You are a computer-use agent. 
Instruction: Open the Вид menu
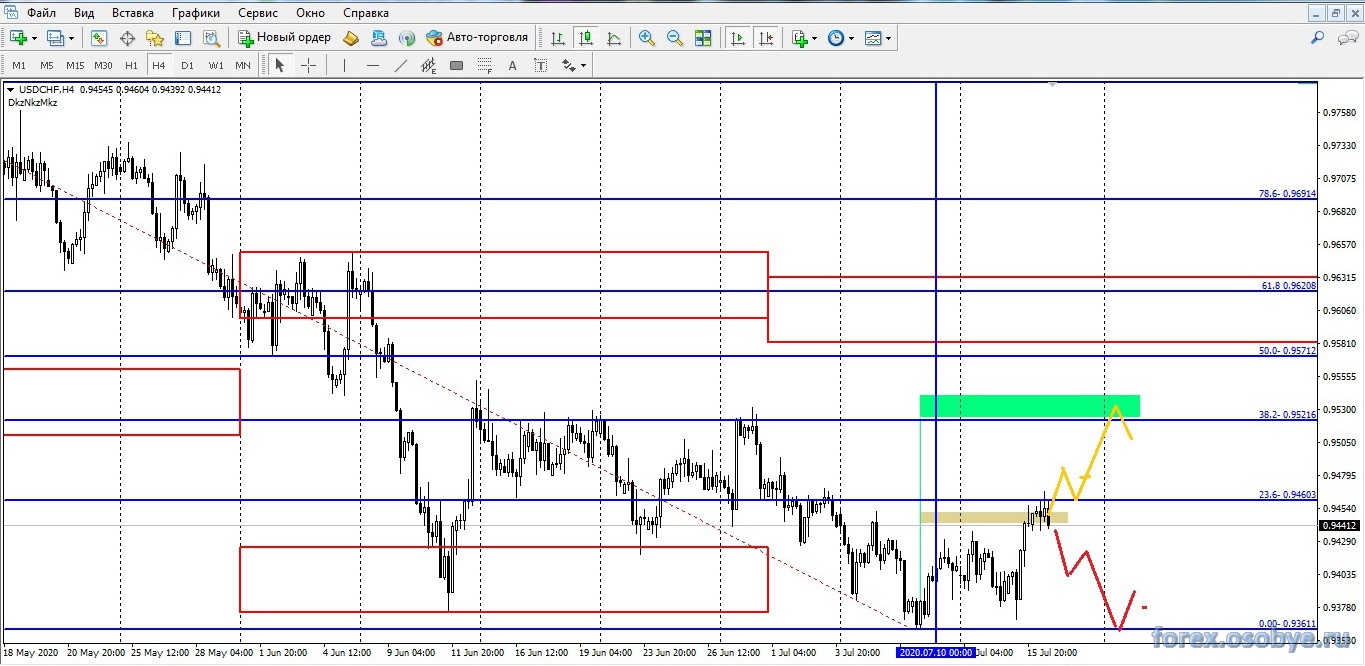point(84,13)
